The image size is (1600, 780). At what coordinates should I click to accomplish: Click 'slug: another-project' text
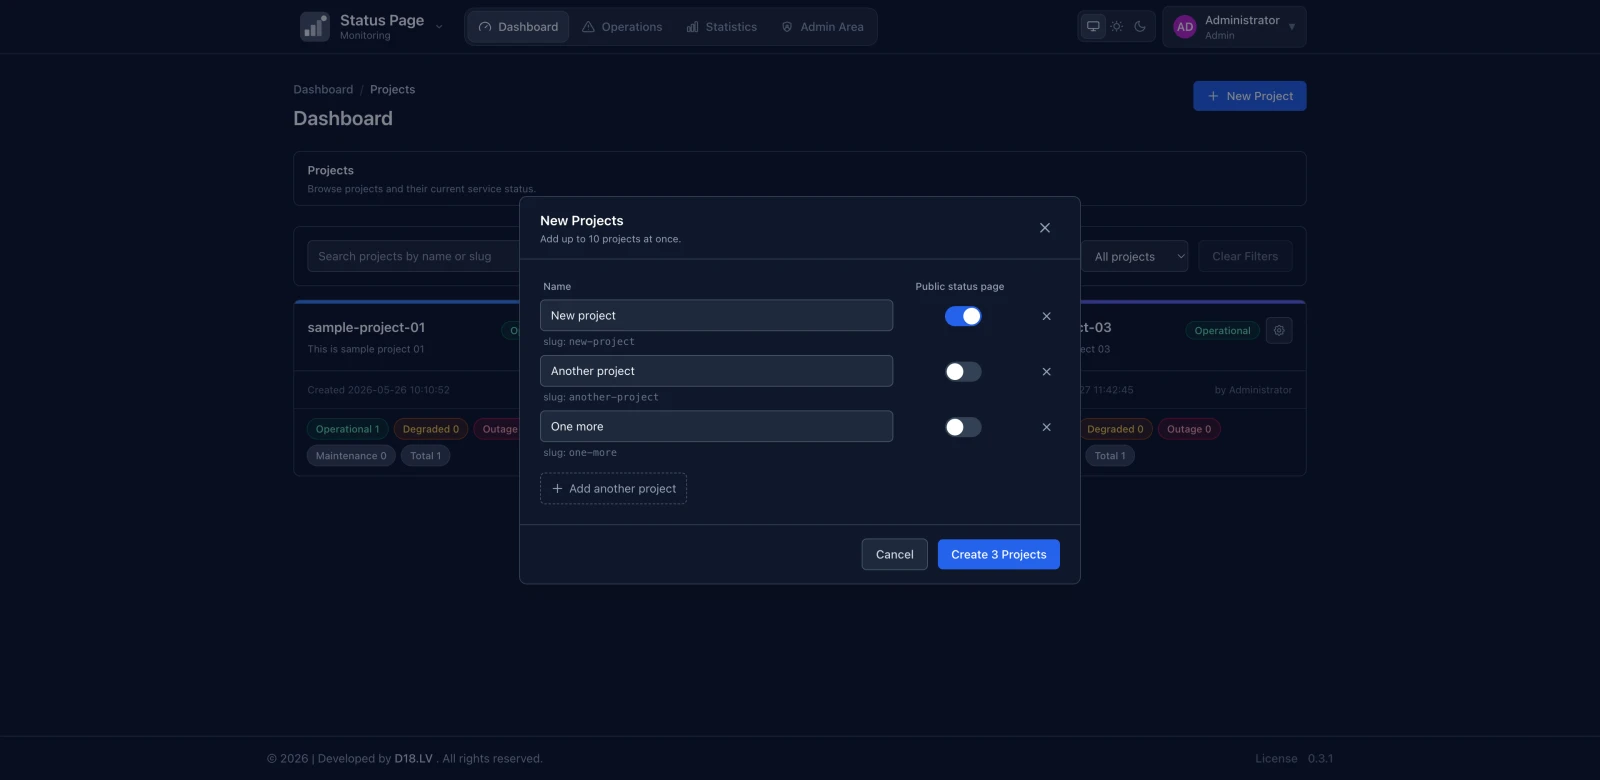pyautogui.click(x=601, y=398)
